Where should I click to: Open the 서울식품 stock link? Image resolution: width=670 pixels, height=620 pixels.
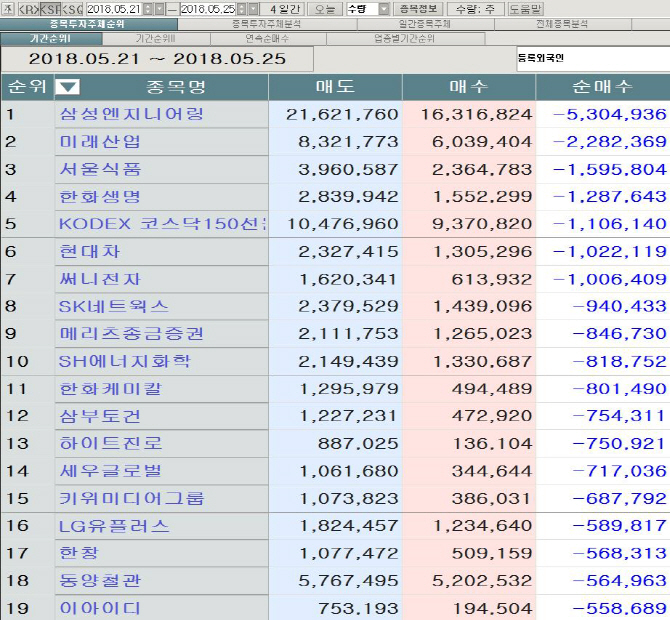tap(100, 169)
